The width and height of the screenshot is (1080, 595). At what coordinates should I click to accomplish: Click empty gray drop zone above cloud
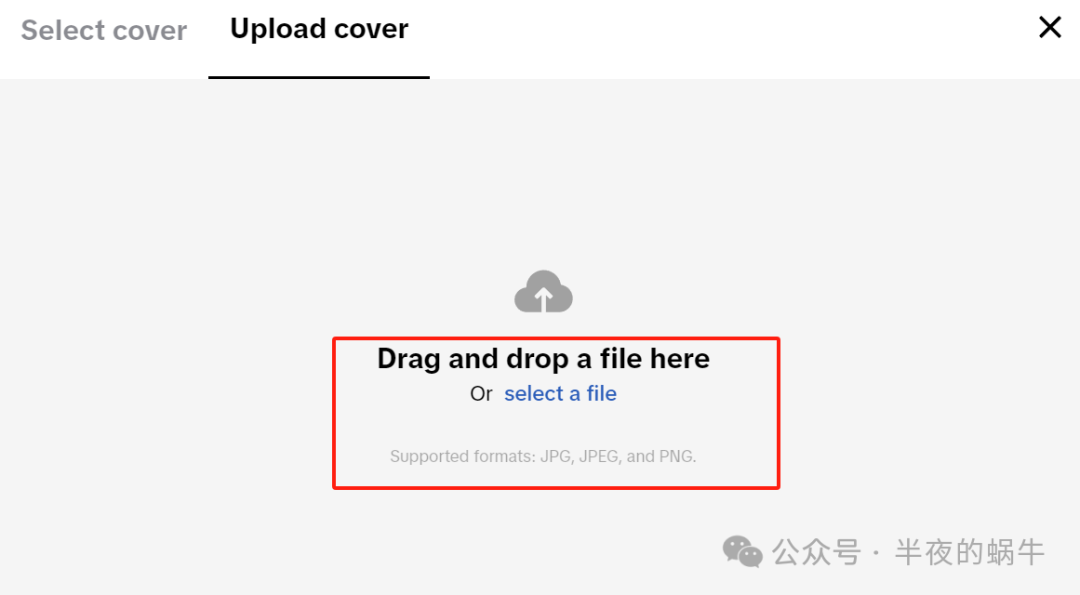pyautogui.click(x=543, y=172)
